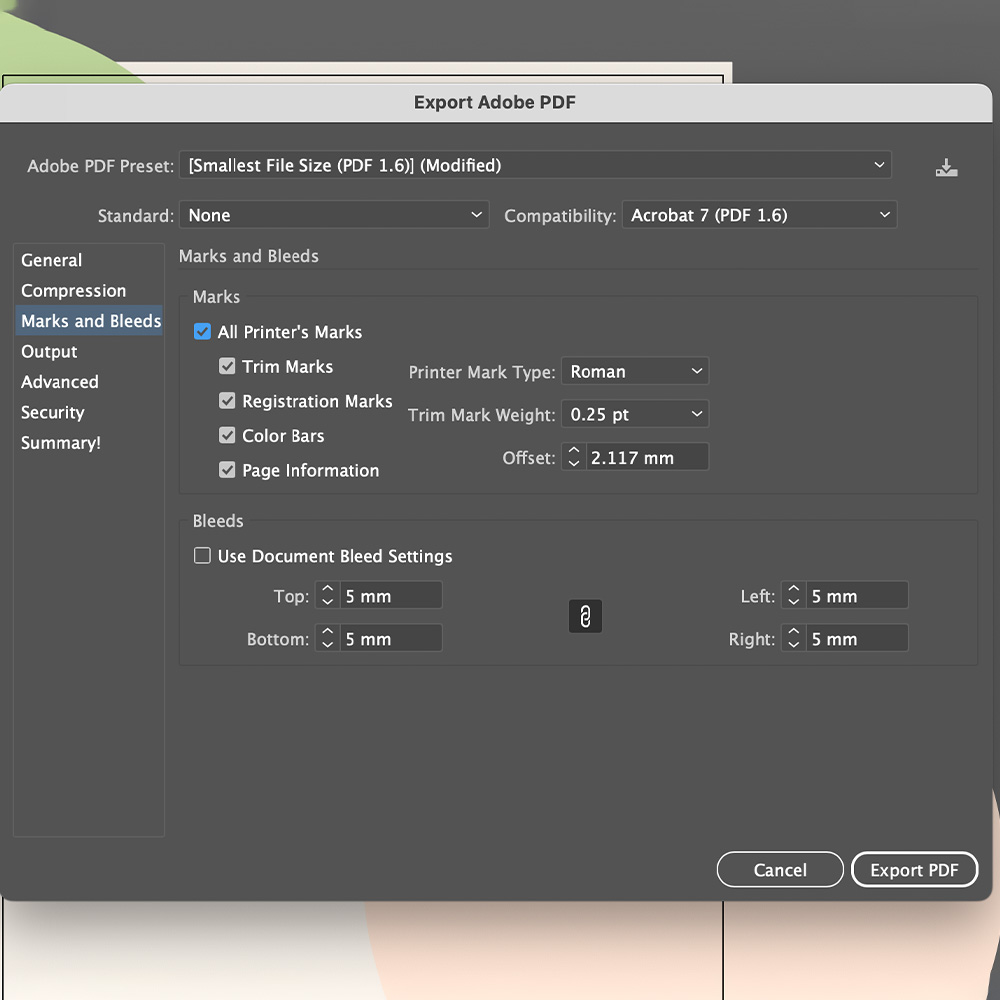The width and height of the screenshot is (1000, 1000).
Task: Uncheck the Registration Marks checkbox
Action: (x=227, y=401)
